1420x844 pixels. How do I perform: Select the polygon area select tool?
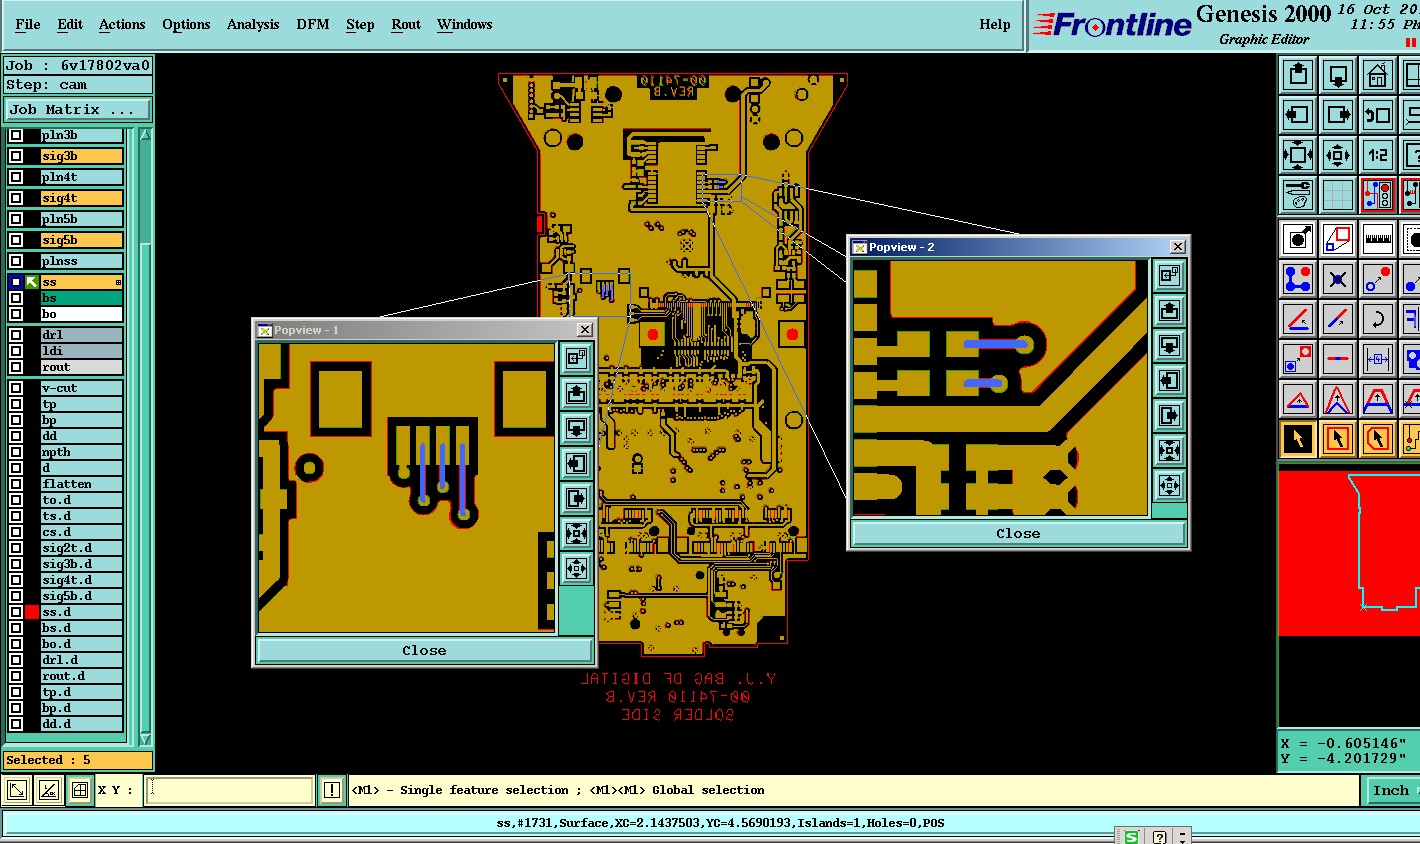(x=1378, y=438)
